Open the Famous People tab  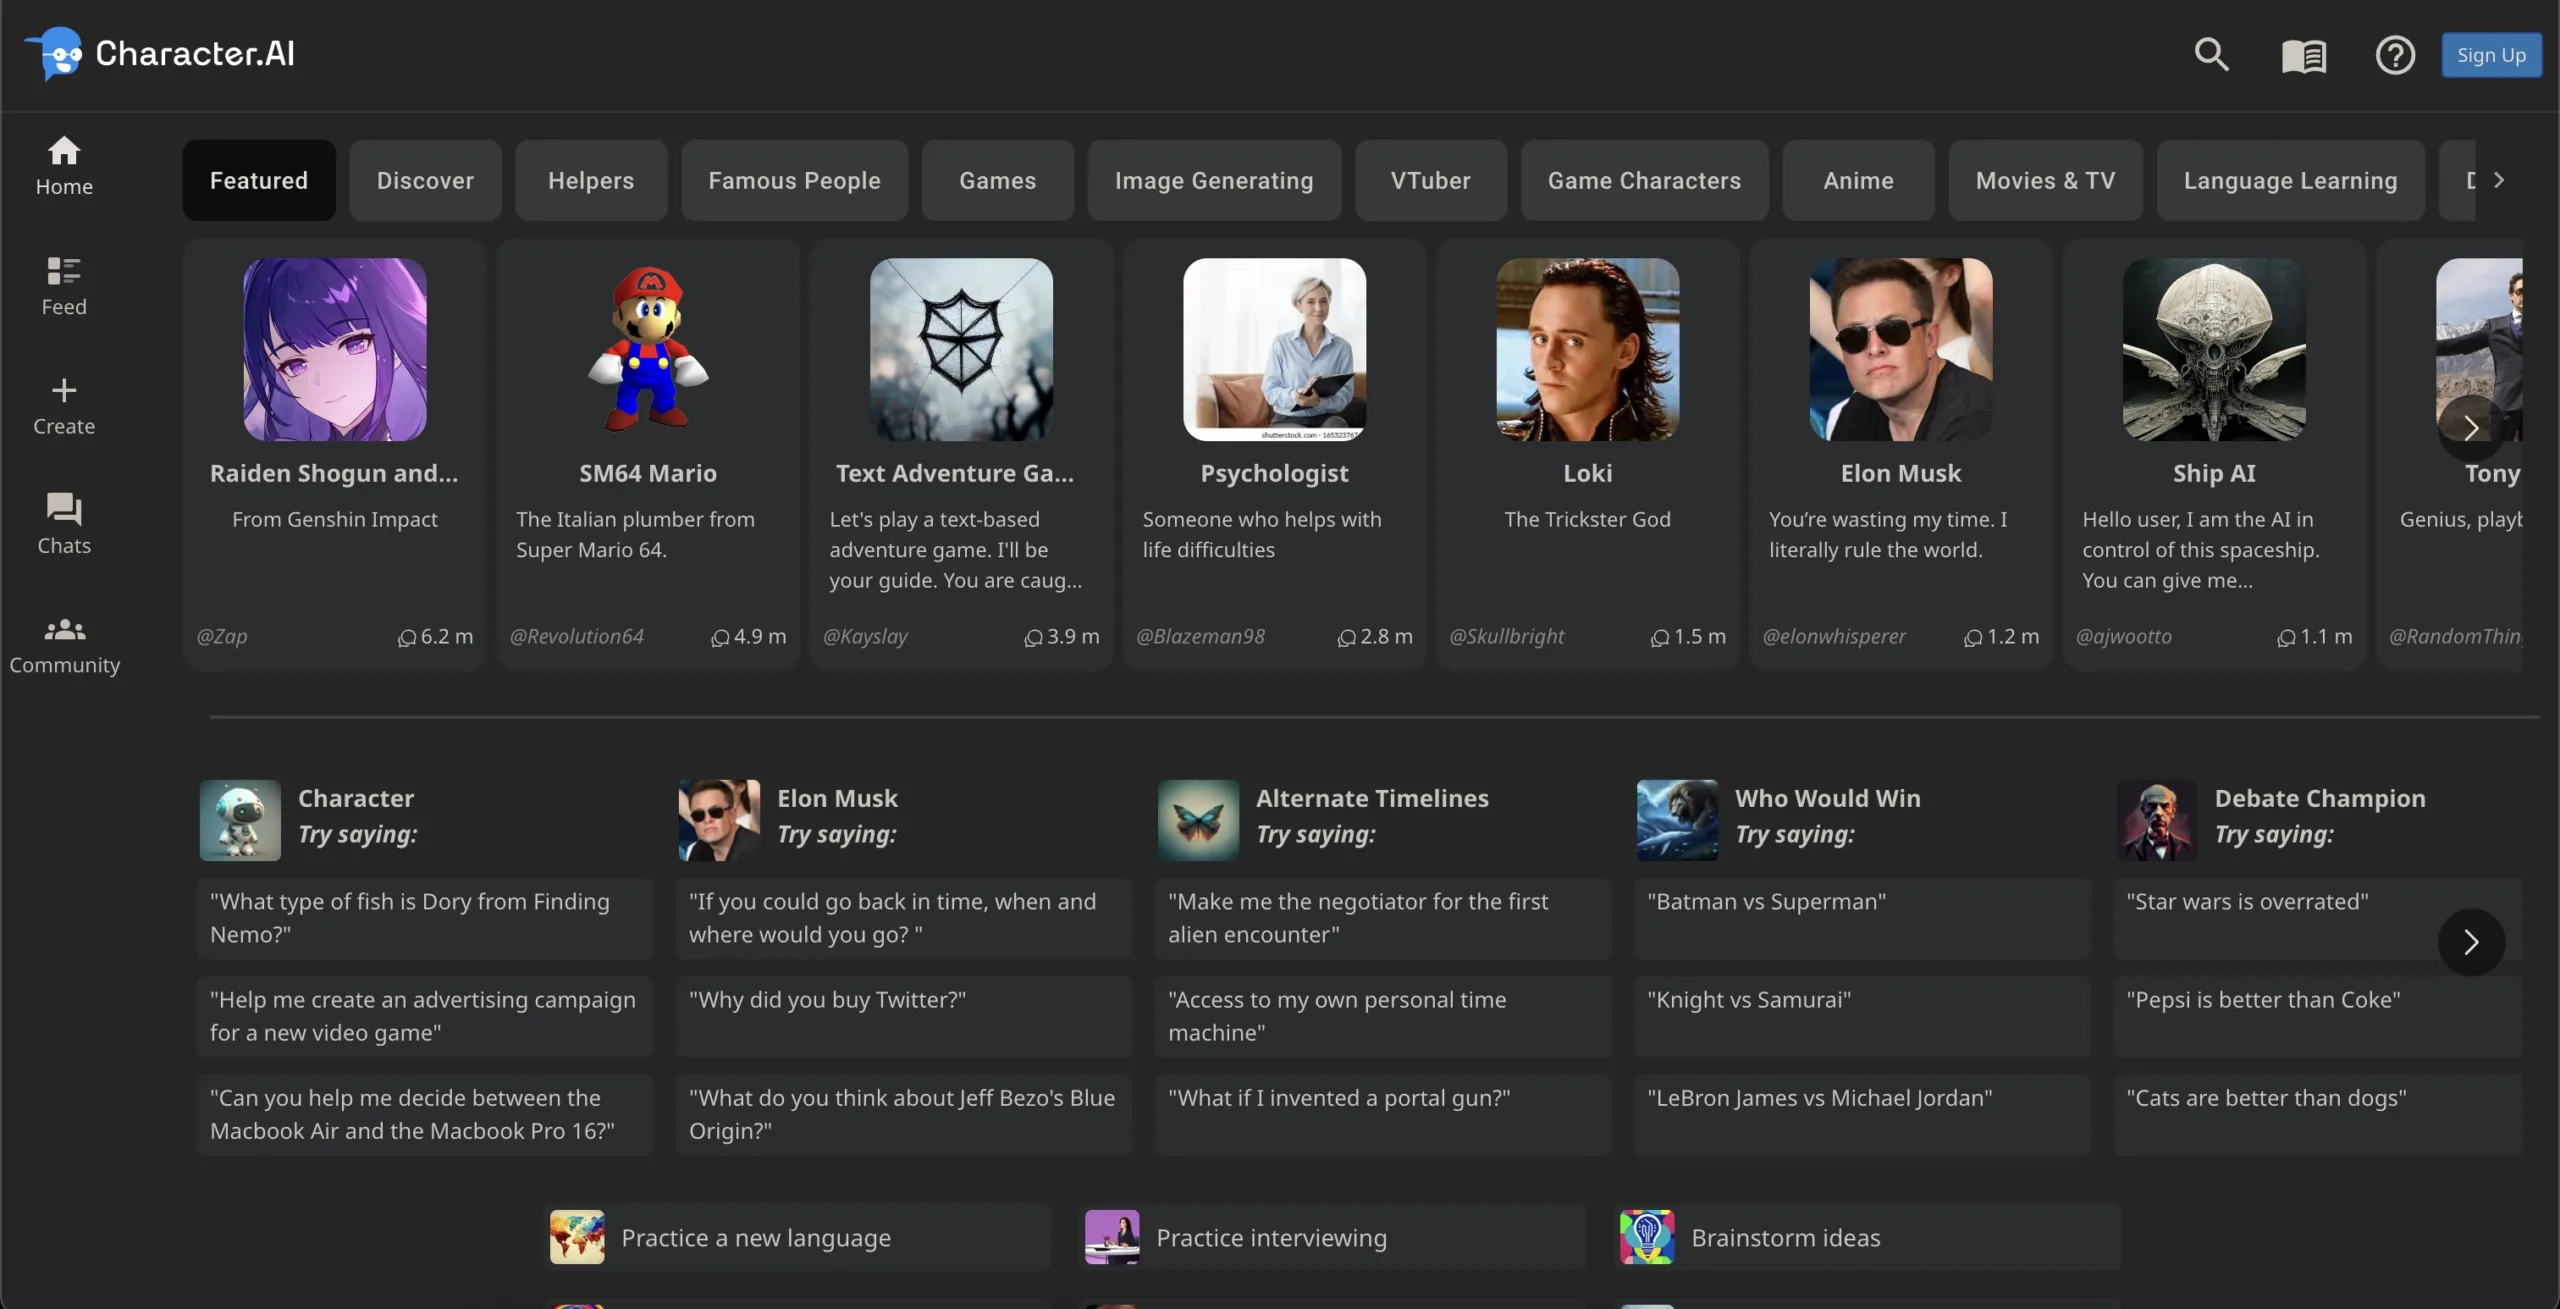(794, 180)
